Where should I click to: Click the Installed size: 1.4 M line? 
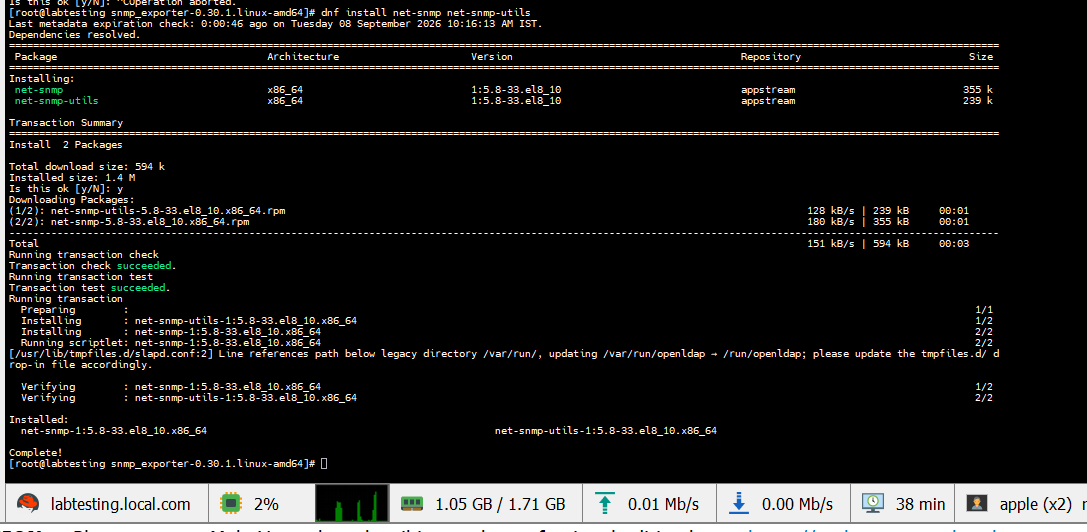(x=72, y=178)
